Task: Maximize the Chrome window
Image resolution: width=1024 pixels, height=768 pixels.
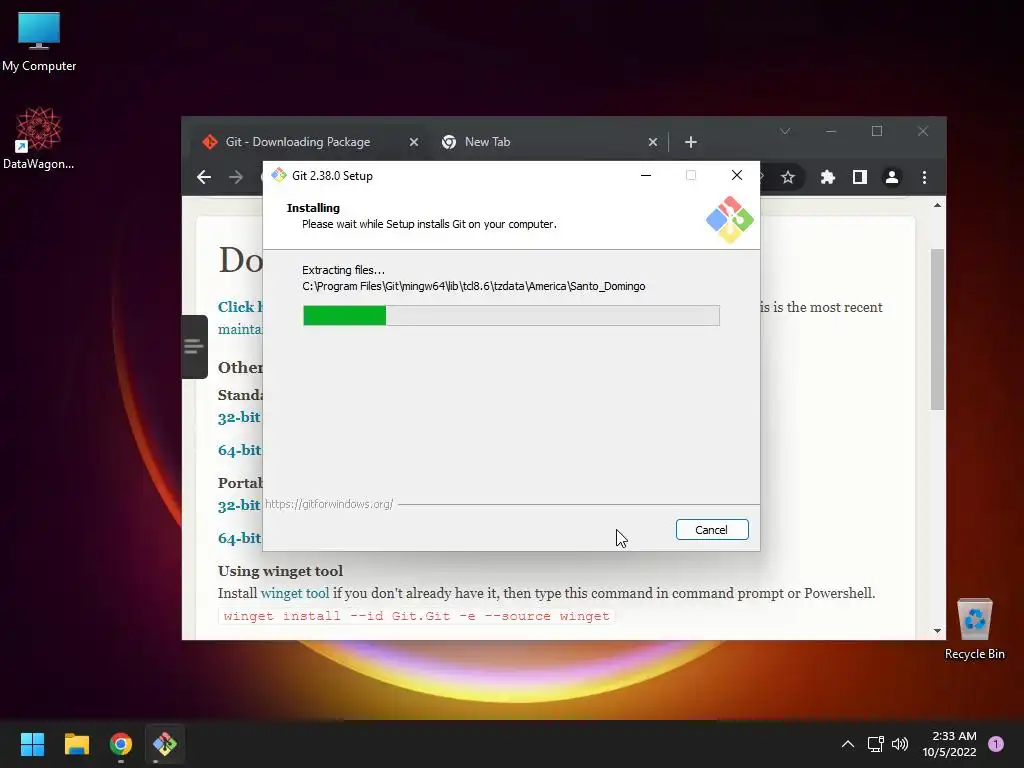Action: 877,131
